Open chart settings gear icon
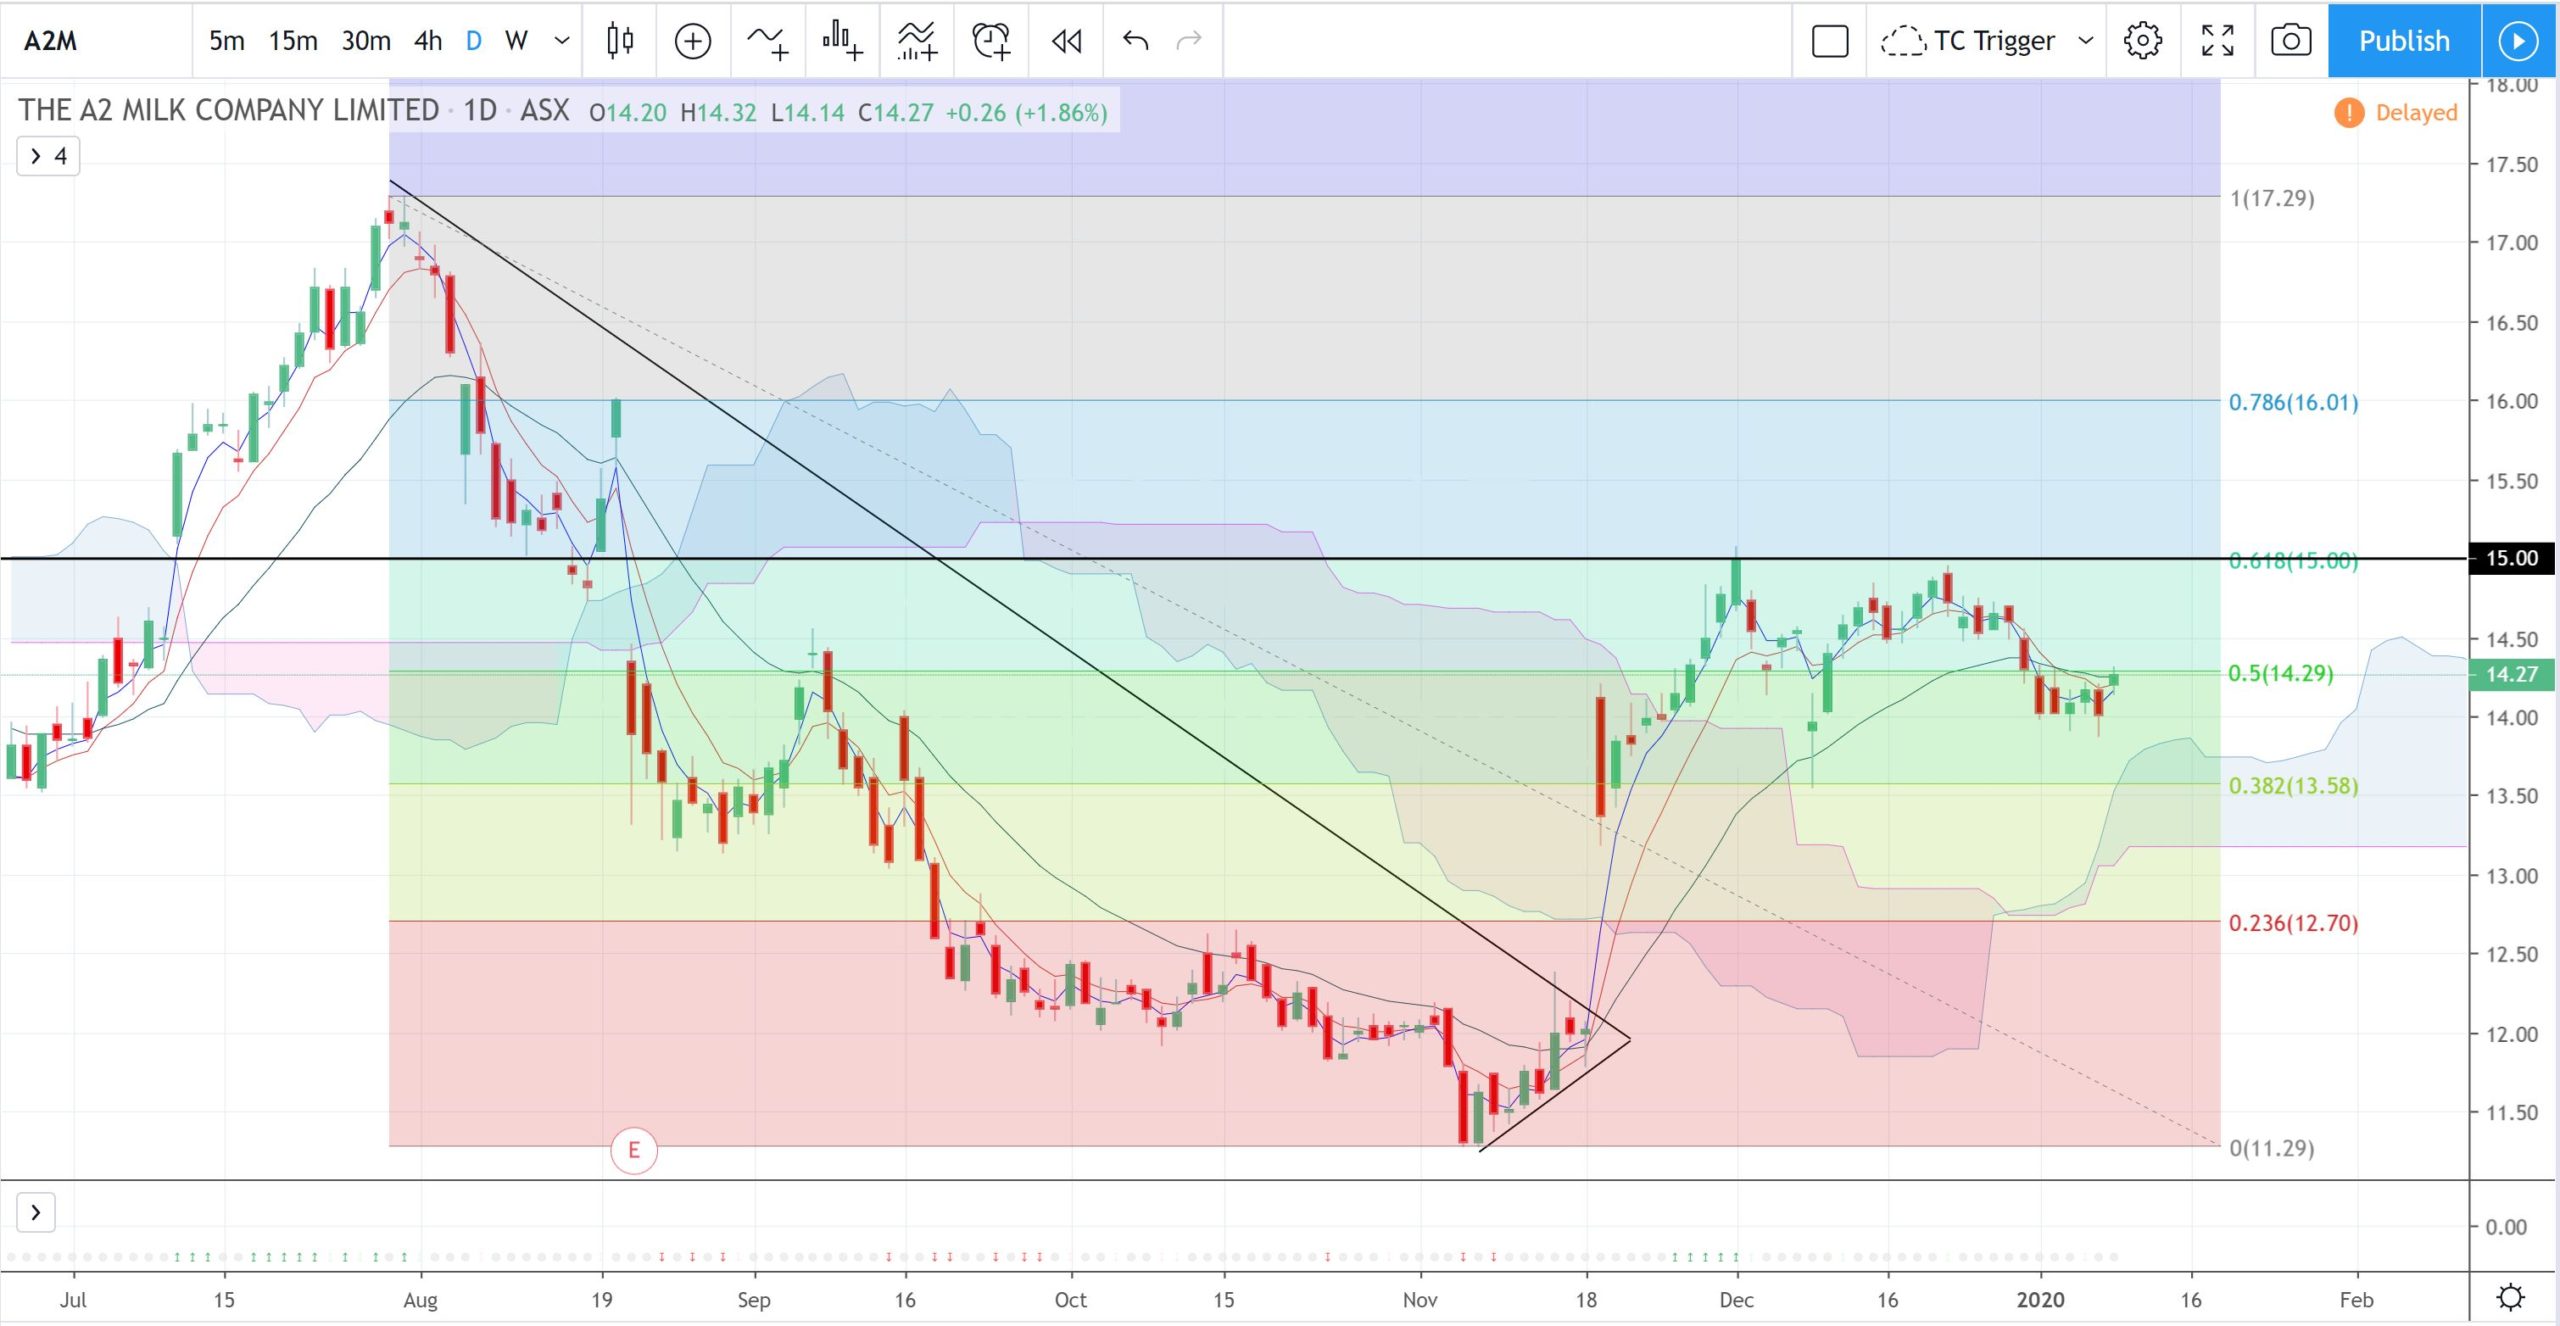Screen dimensions: 2560x1326 2142,41
